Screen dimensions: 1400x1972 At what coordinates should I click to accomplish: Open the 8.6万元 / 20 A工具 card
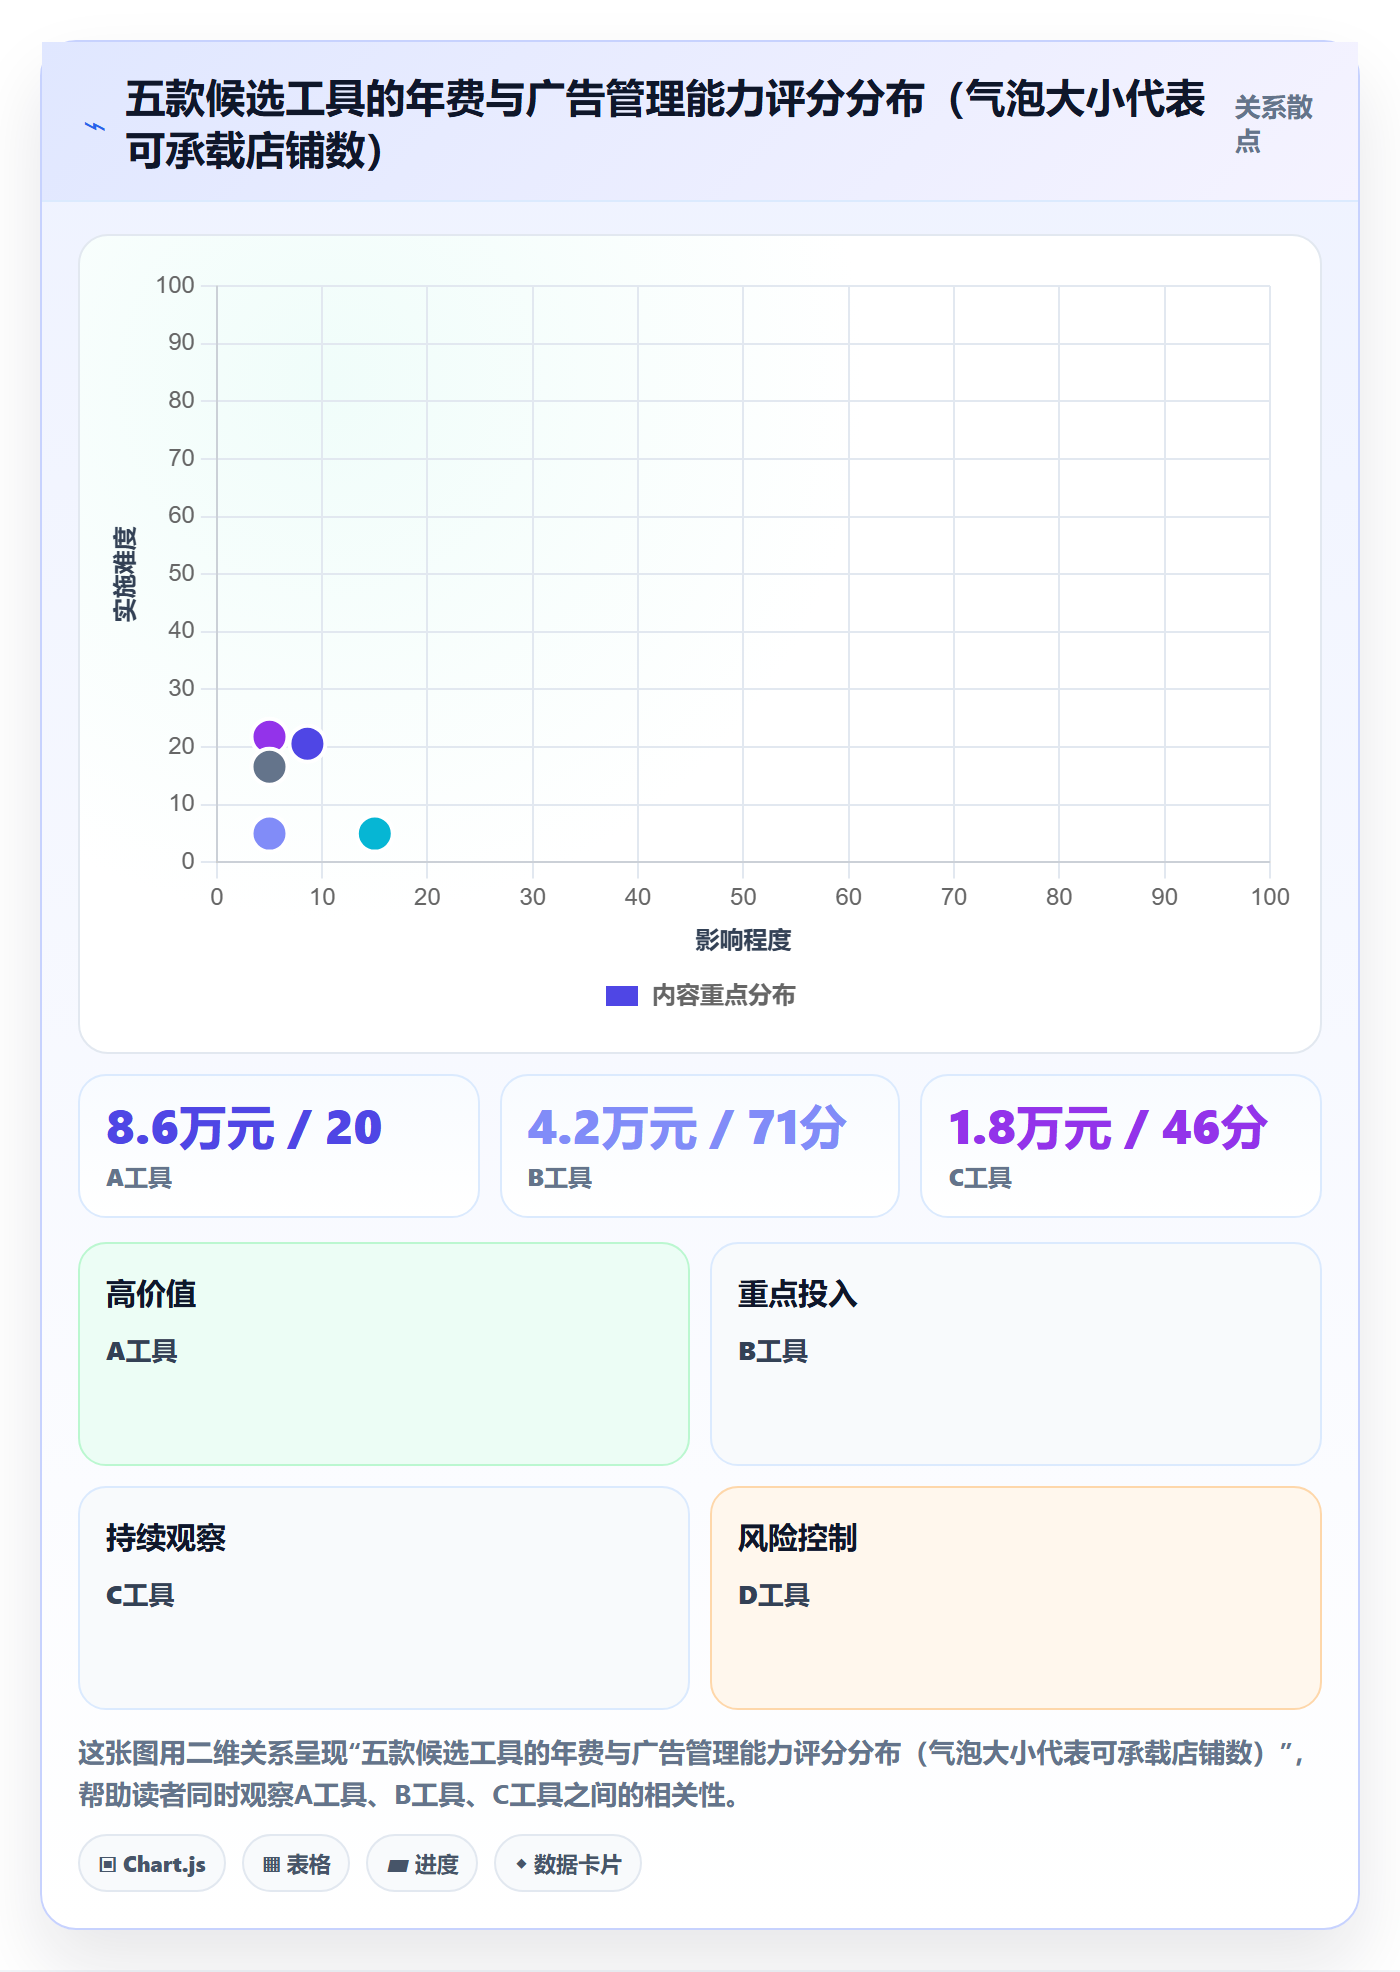point(279,1146)
